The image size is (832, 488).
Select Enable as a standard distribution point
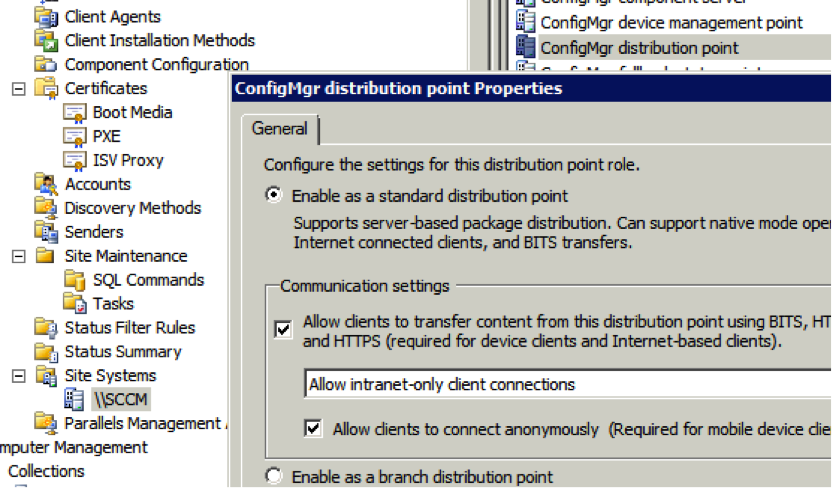coord(273,195)
